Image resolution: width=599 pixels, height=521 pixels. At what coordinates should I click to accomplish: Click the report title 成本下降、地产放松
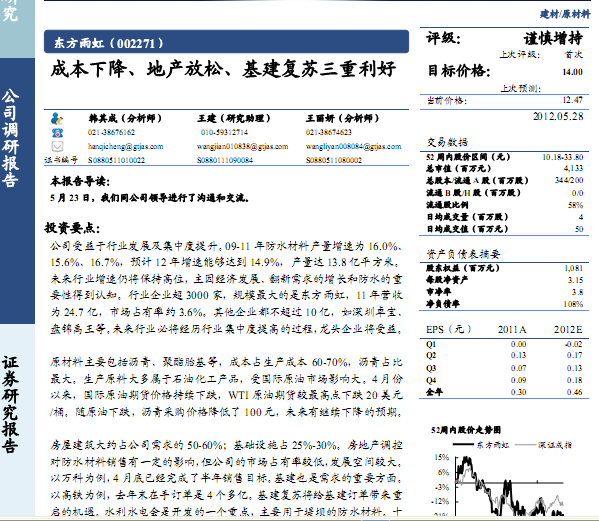click(x=223, y=69)
